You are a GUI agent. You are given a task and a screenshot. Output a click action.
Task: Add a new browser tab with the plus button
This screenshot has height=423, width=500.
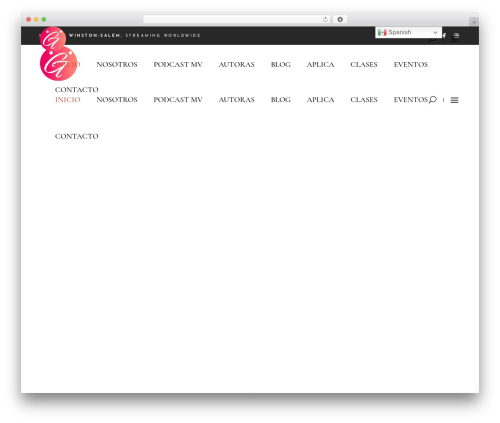point(474,22)
